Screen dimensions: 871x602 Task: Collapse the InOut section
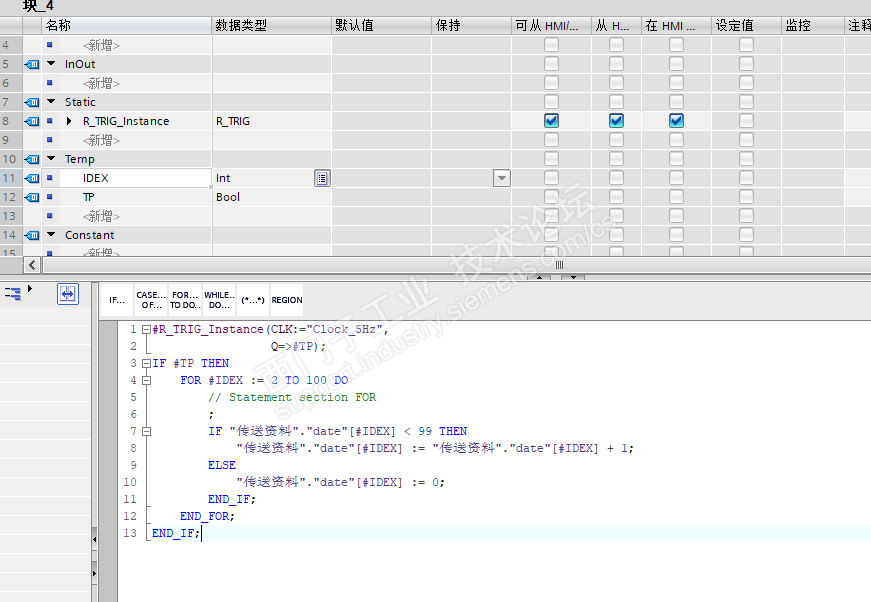click(x=51, y=64)
